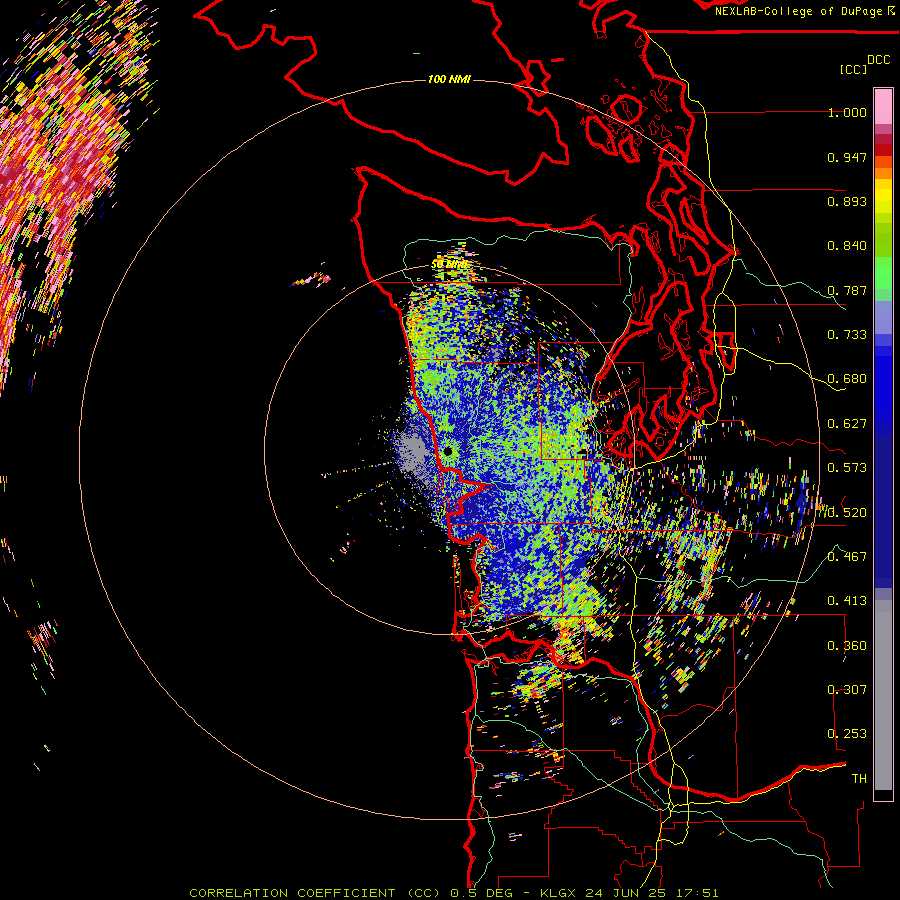Select the 0.467 colorbar value label
Screen dimensions: 900x900
[847, 556]
